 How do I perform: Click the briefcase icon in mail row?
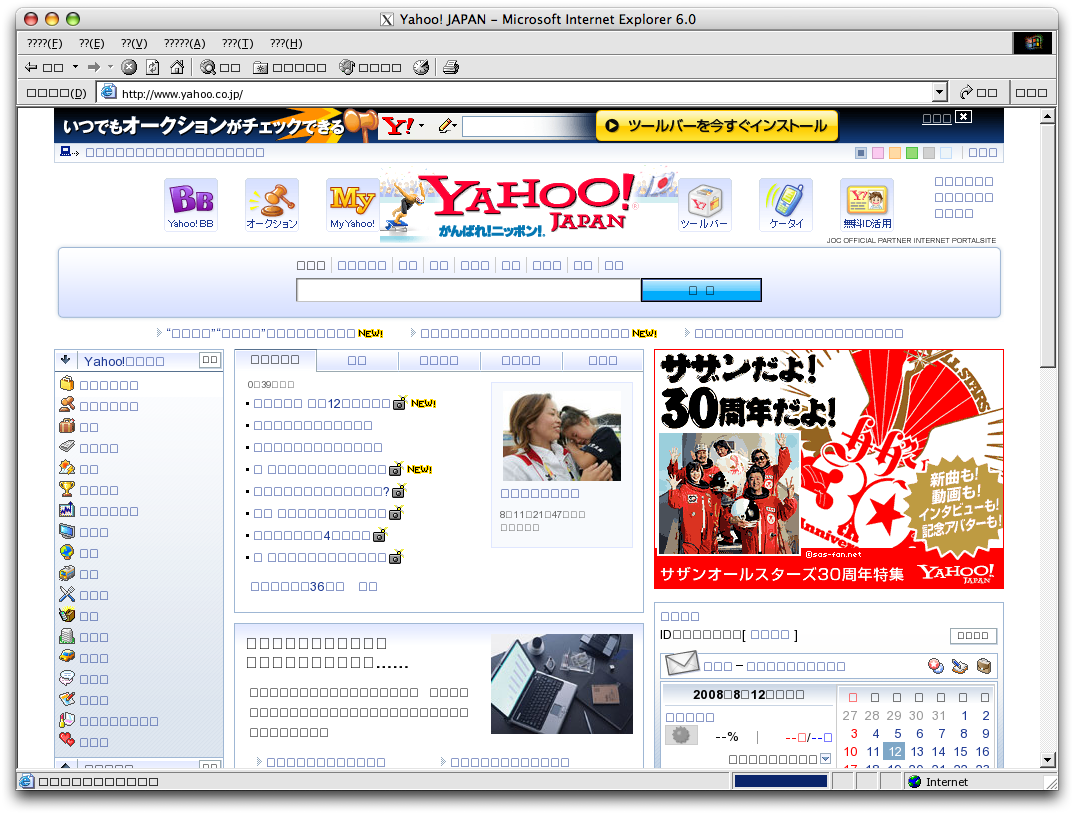coord(984,666)
